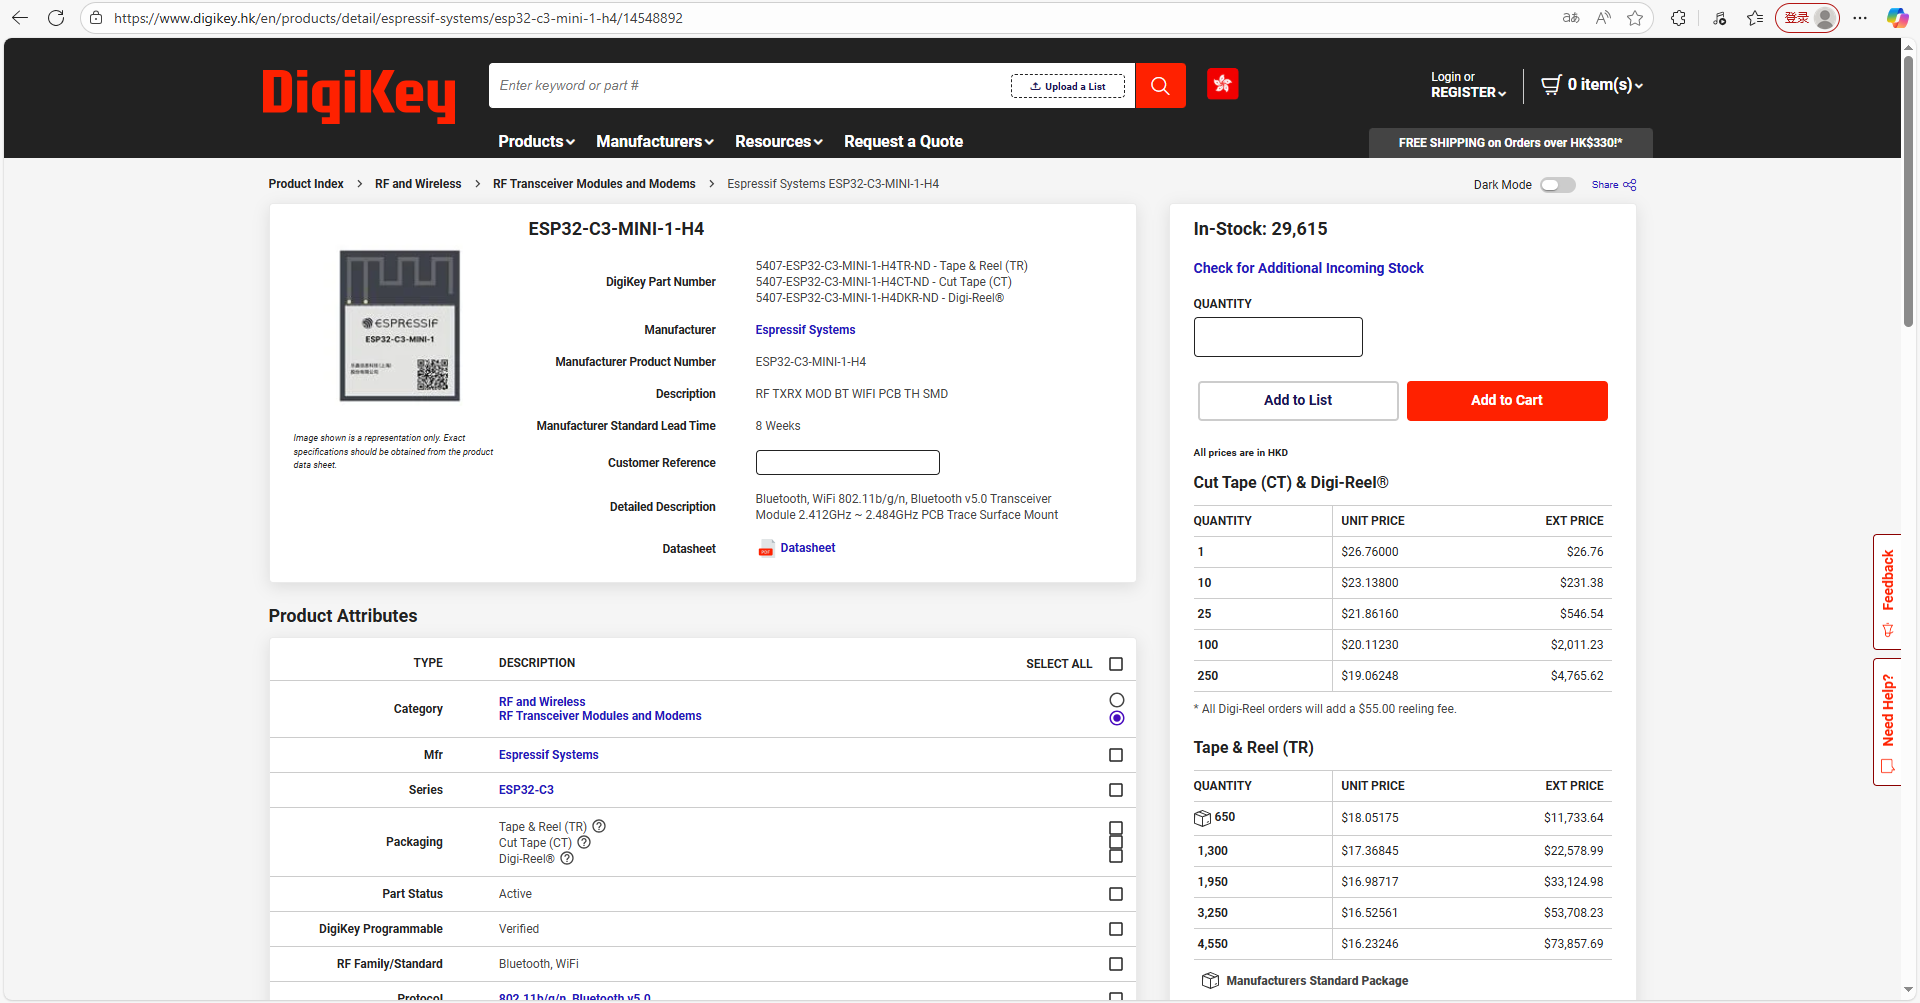The image size is (1920, 1003).
Task: Select the RF and Wireless category radio
Action: 1117,700
